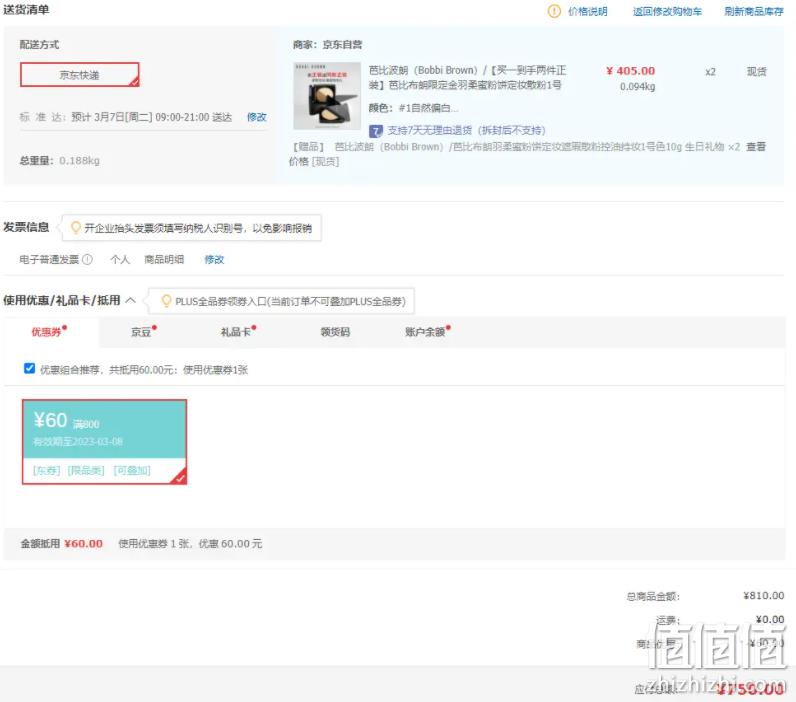Select the 优惠券 tab
This screenshot has width=796, height=702.
point(49,331)
